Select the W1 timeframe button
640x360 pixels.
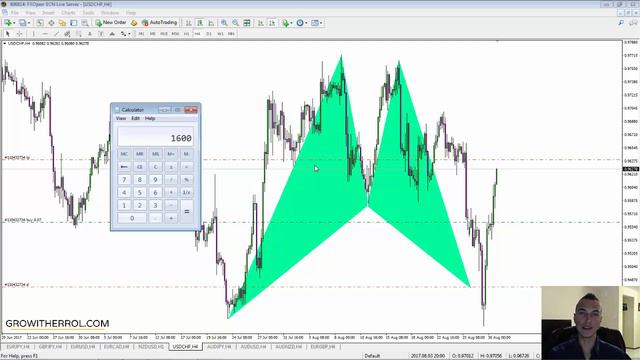220,34
